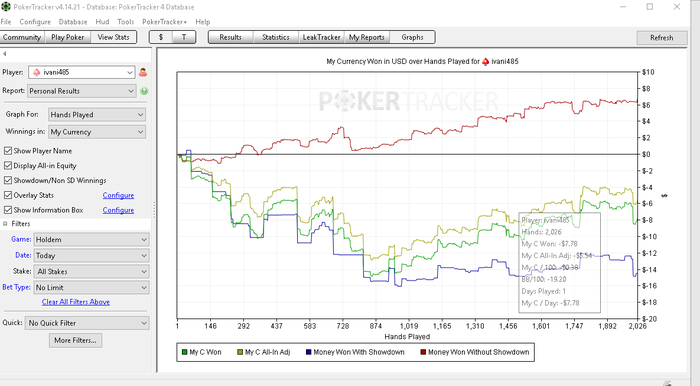700x386 pixels.
Task: Click the Refresh button
Action: coord(662,38)
